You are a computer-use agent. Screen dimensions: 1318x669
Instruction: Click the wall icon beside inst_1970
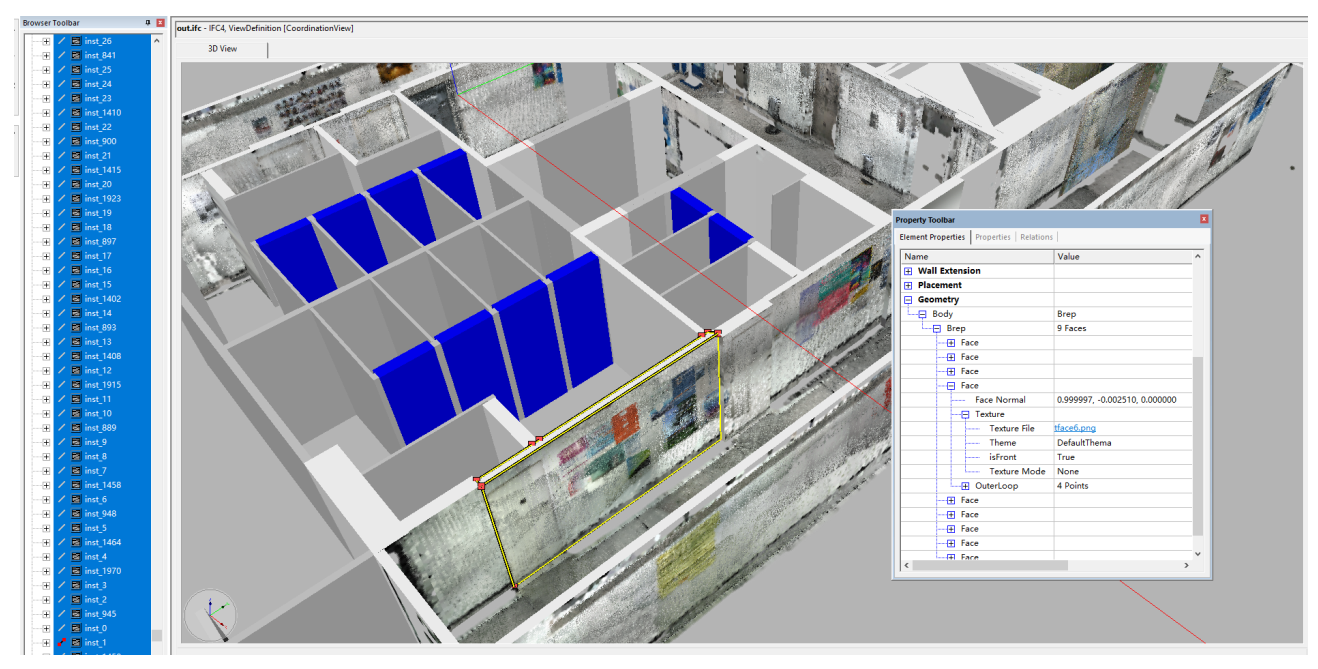click(76, 571)
